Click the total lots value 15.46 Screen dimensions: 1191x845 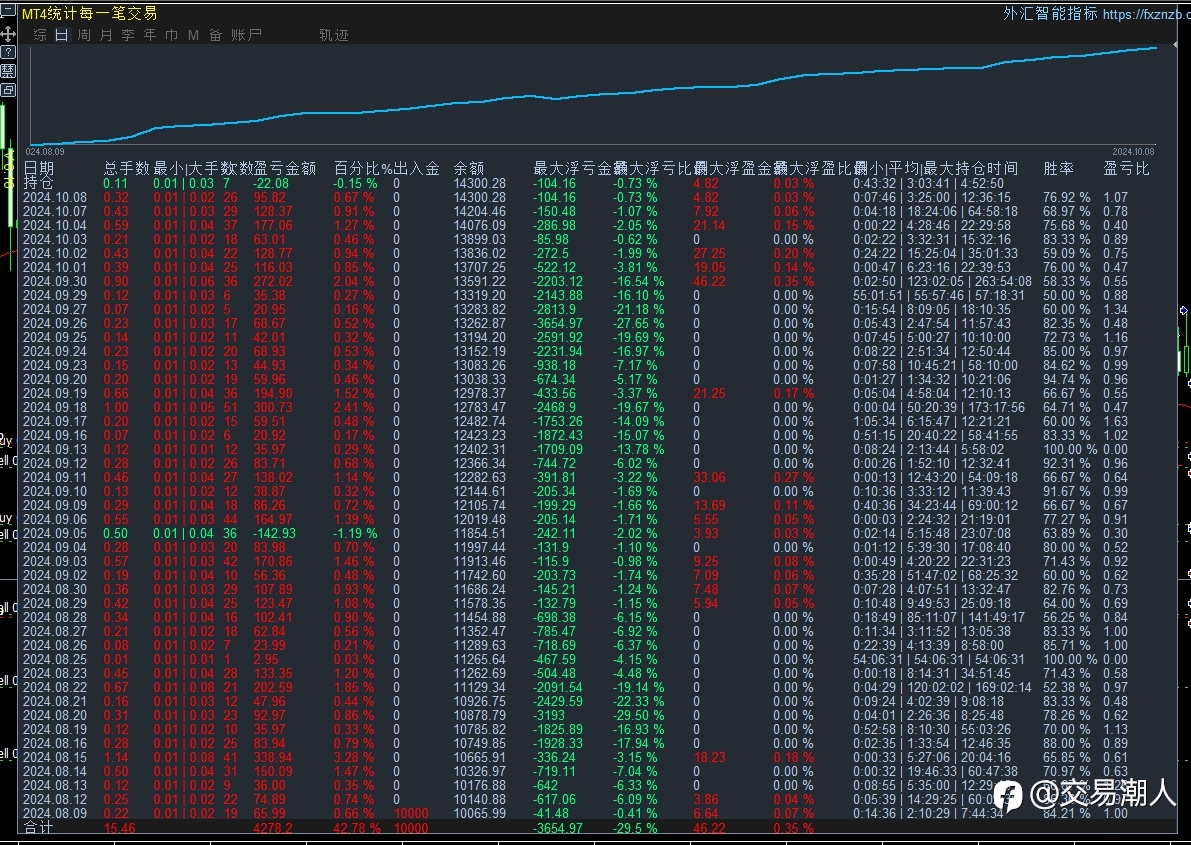tap(119, 828)
